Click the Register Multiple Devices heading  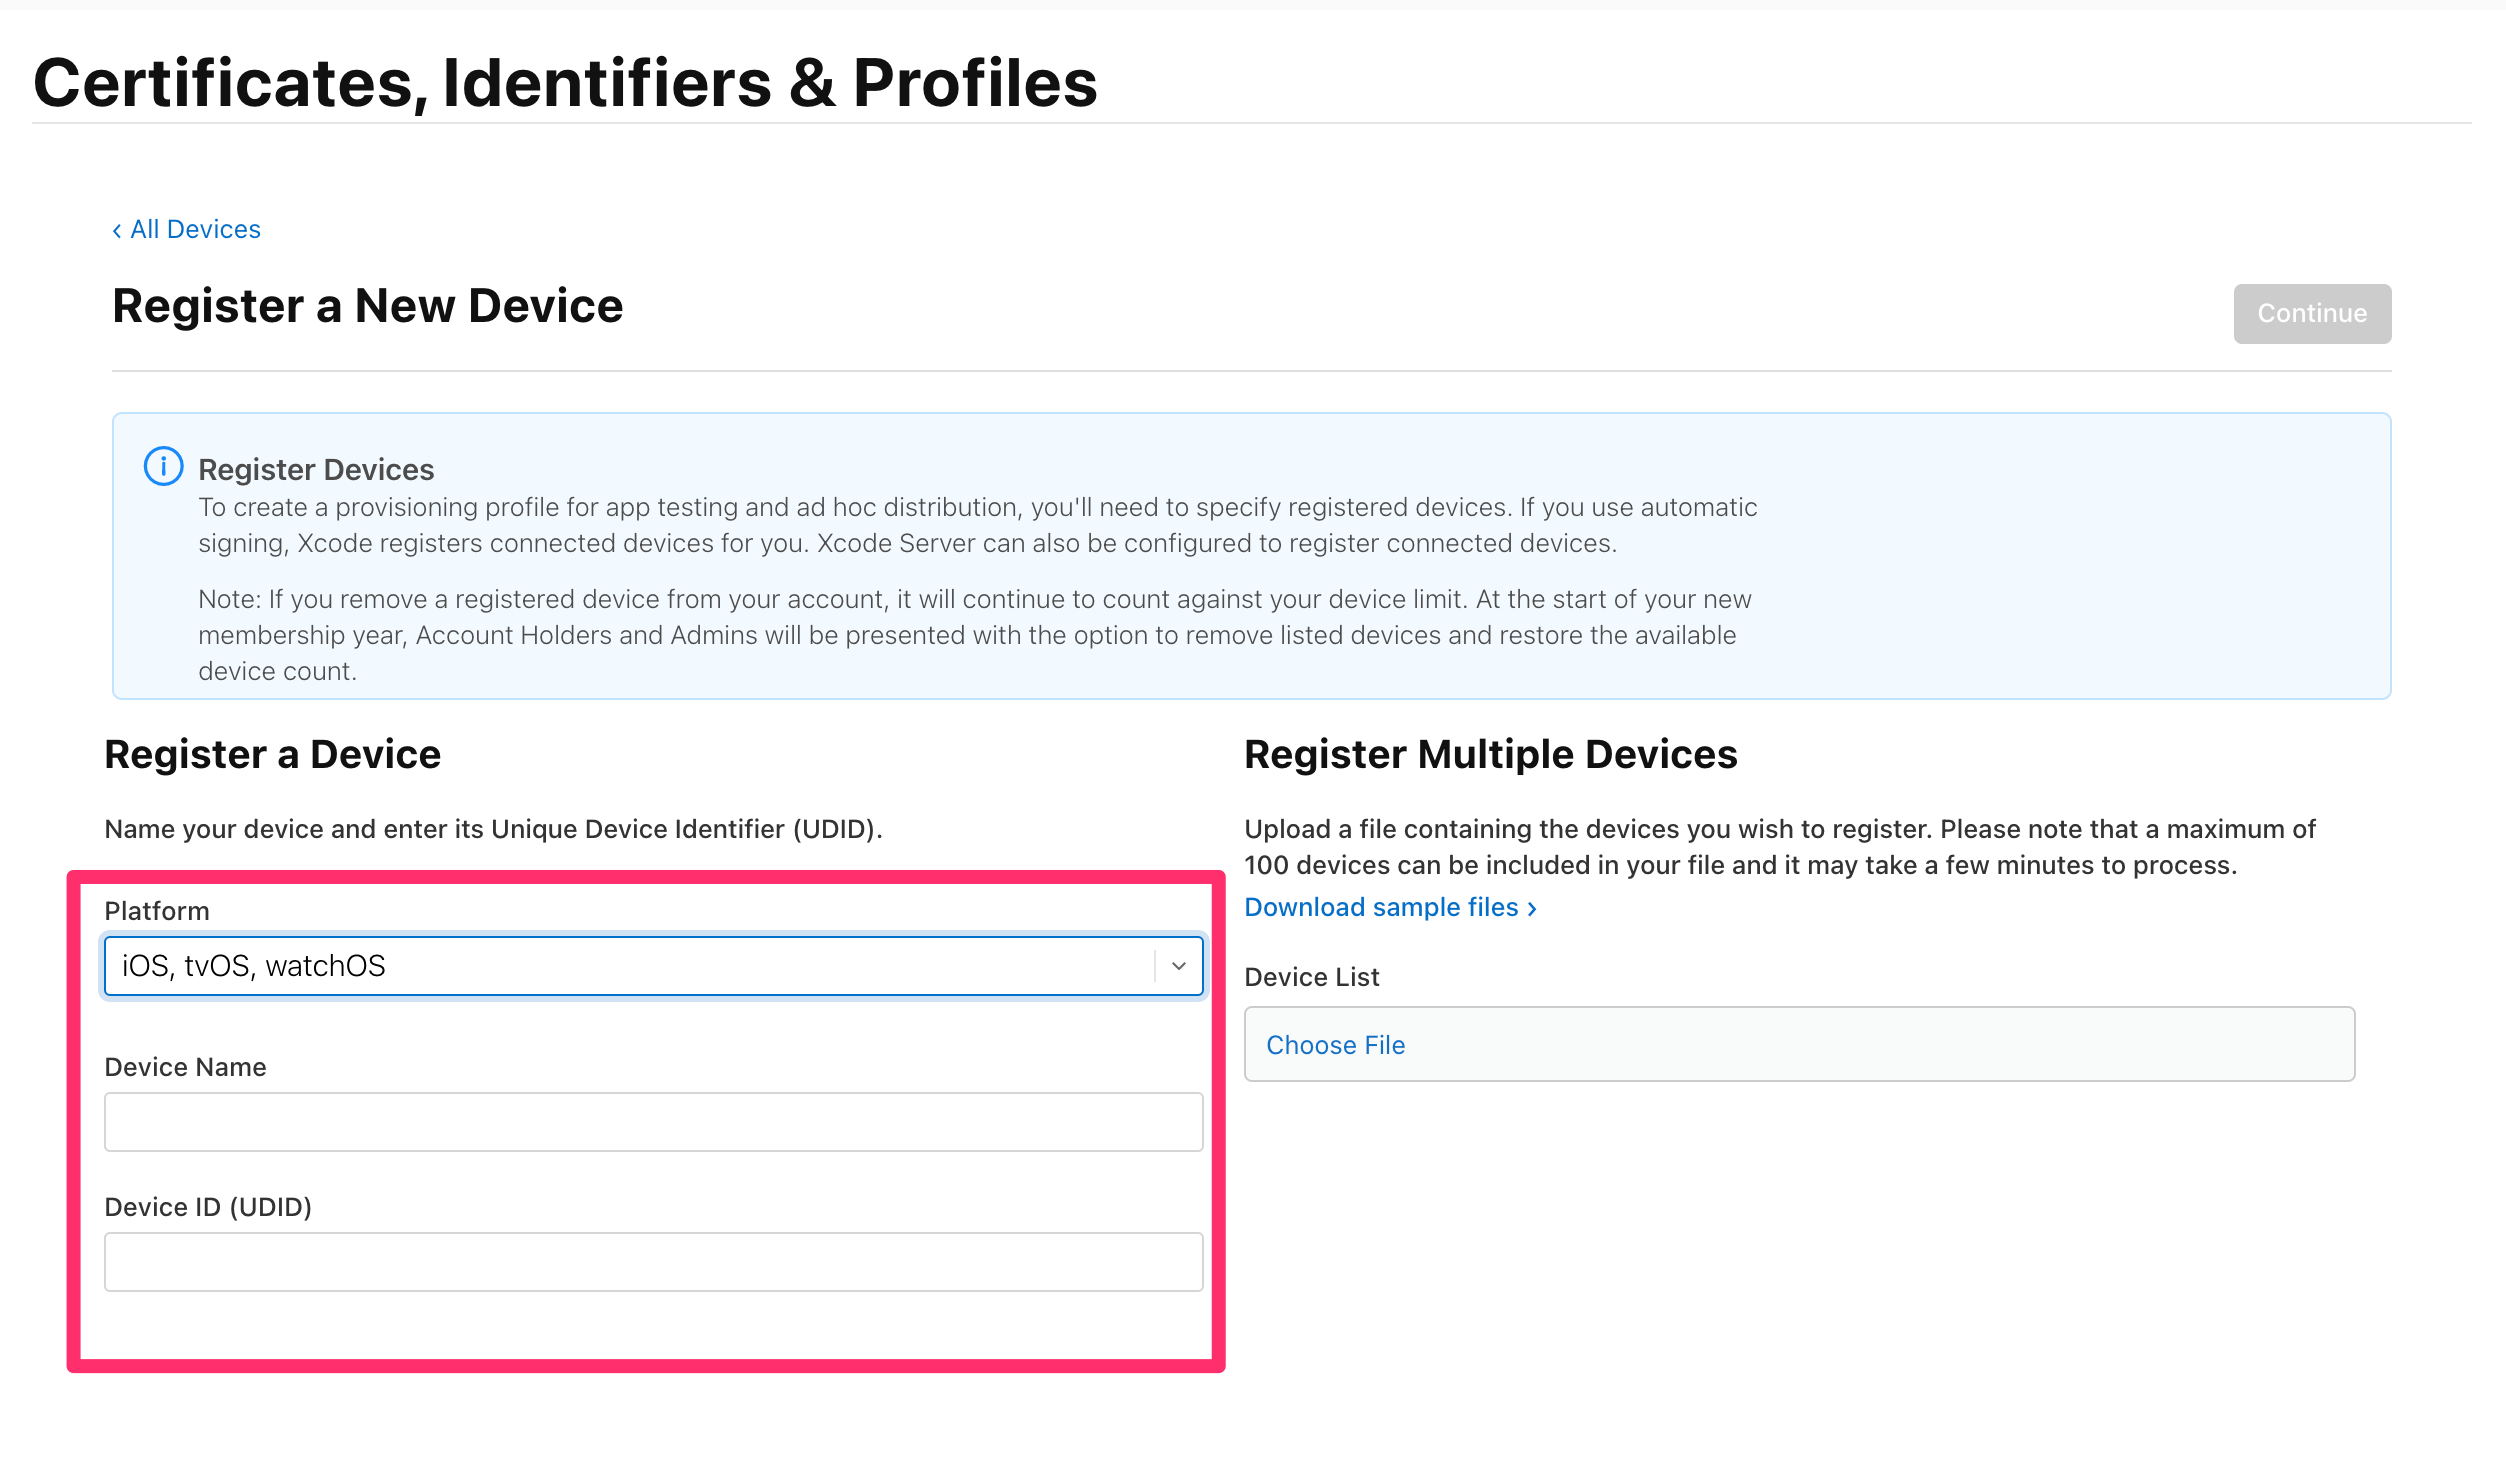pyautogui.click(x=1490, y=755)
